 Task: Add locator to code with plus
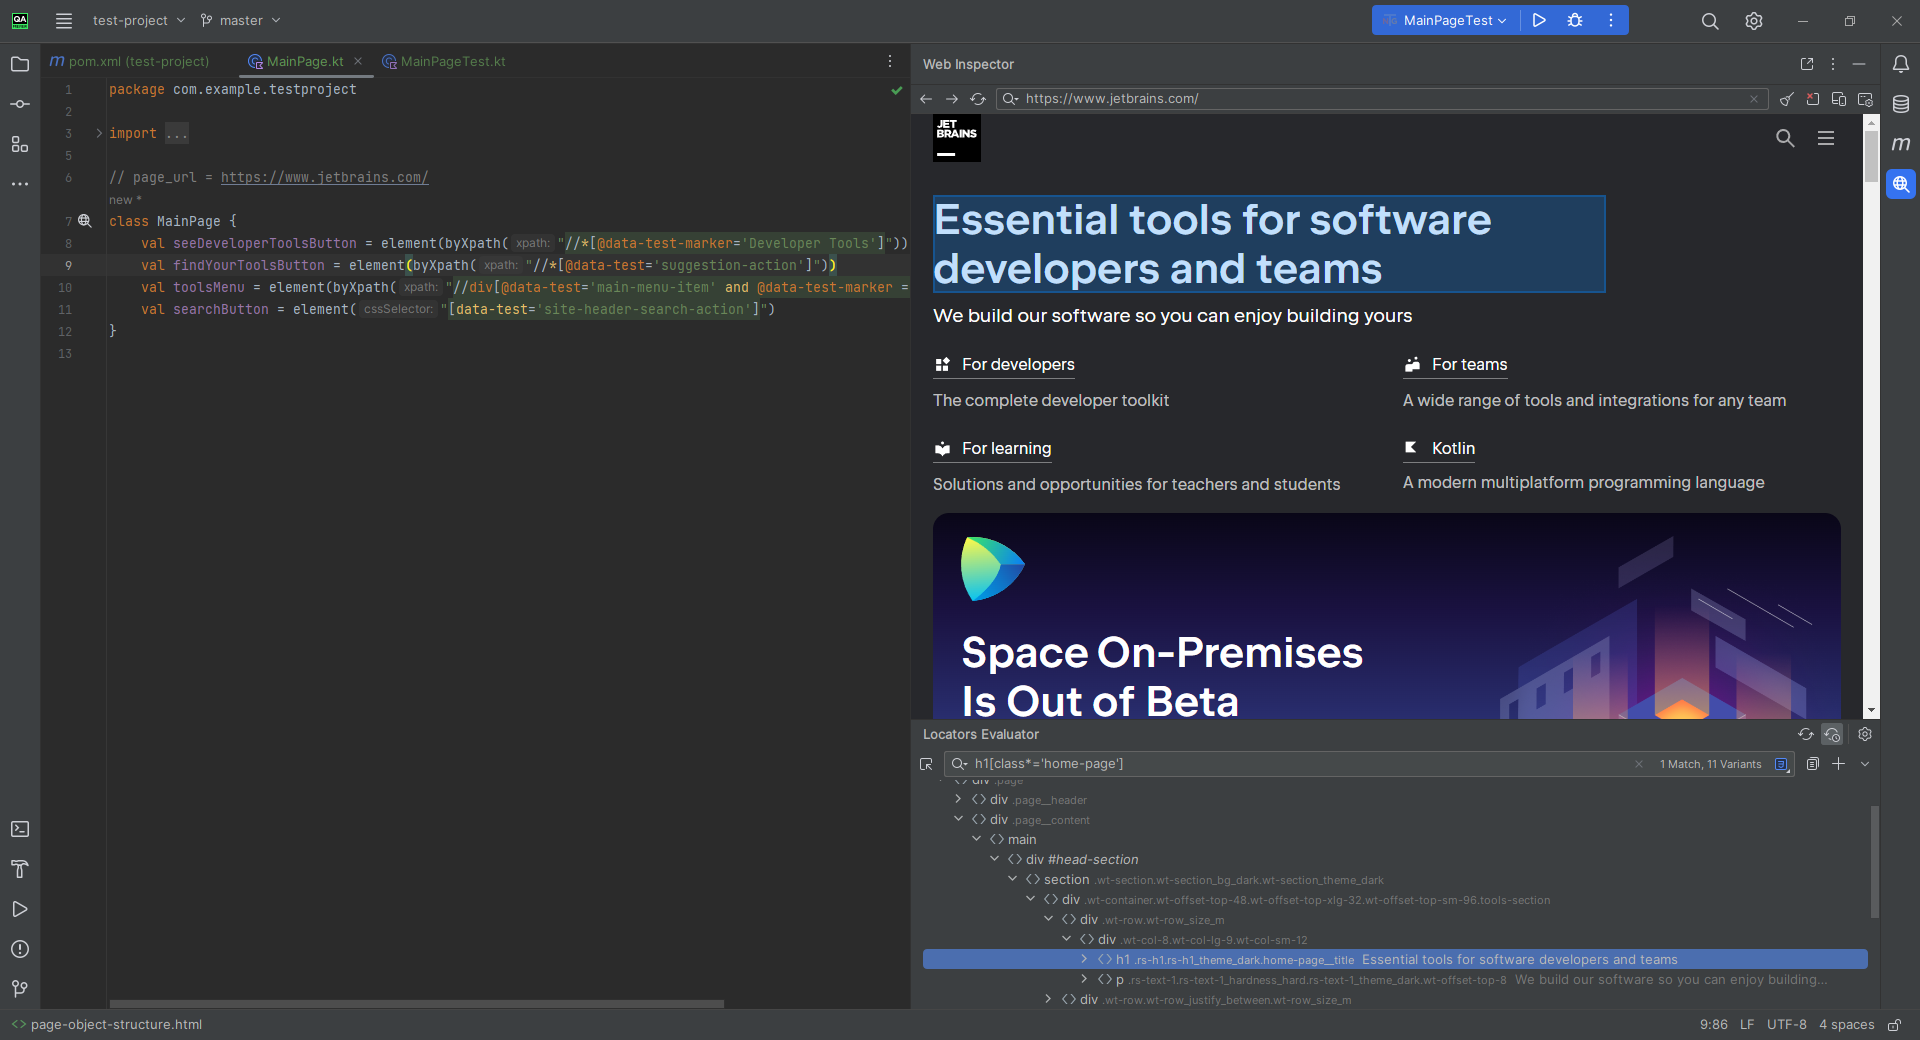coord(1839,764)
